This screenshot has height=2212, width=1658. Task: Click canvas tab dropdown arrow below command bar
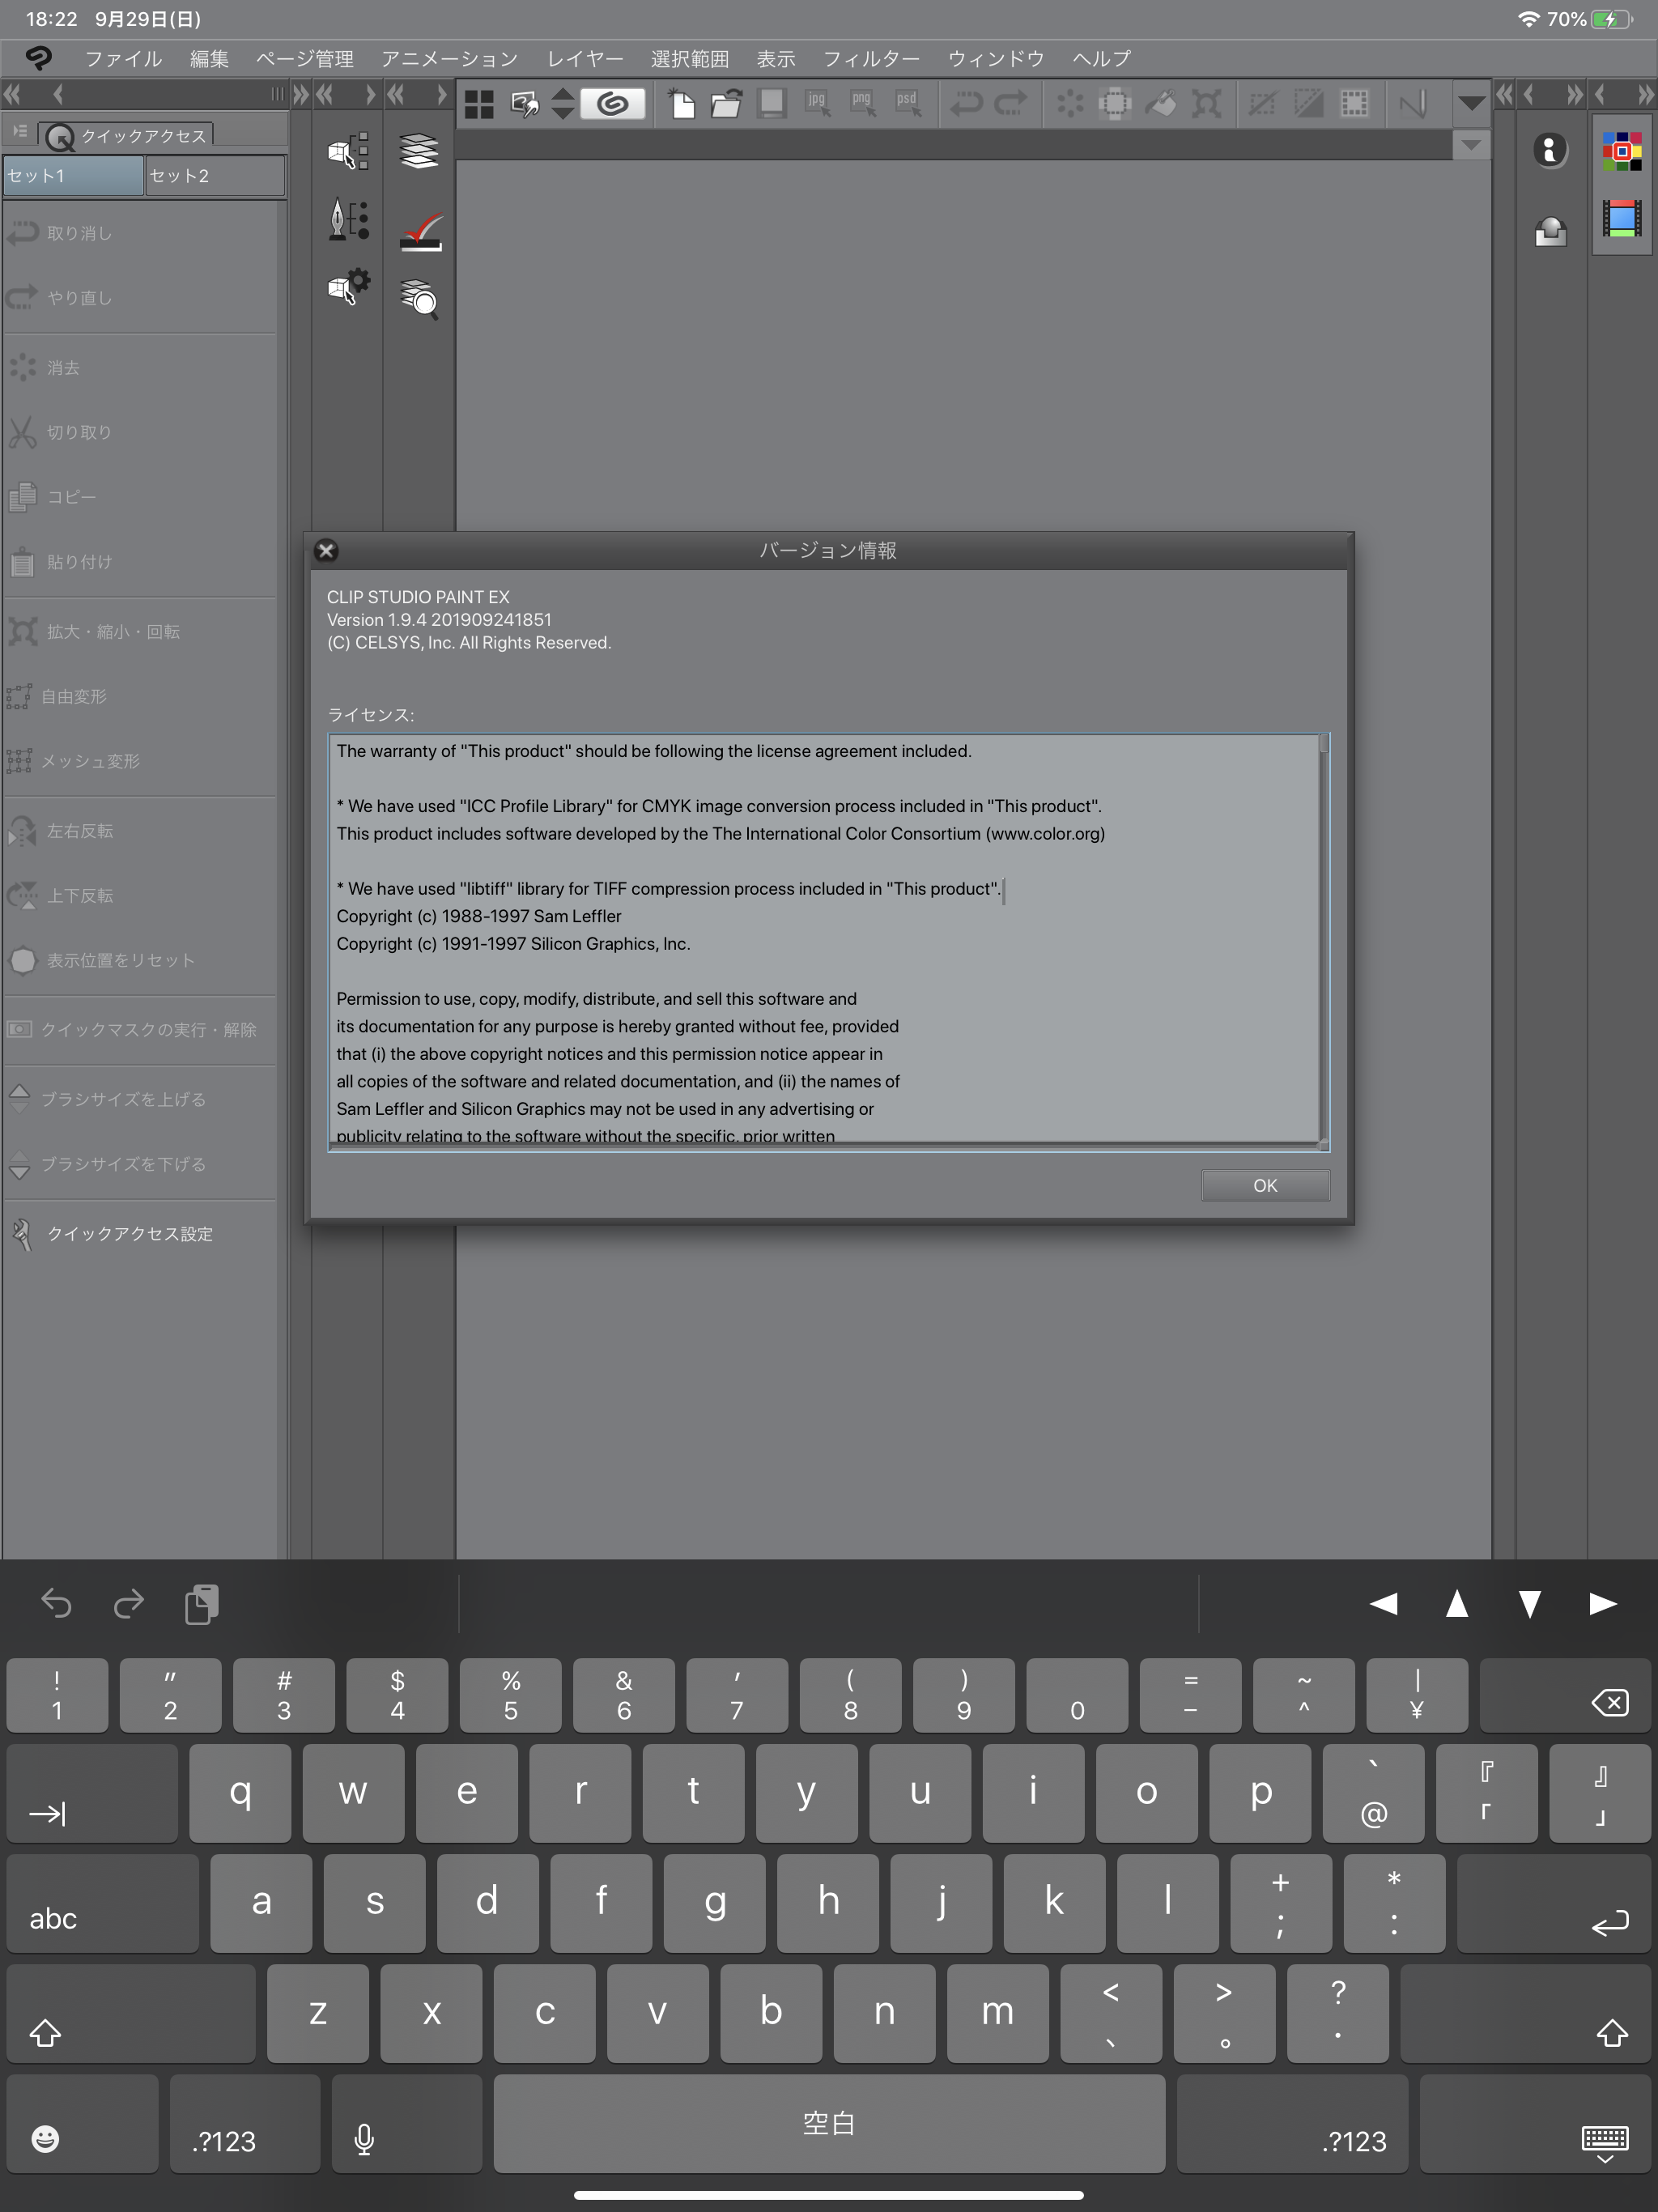coord(1470,145)
